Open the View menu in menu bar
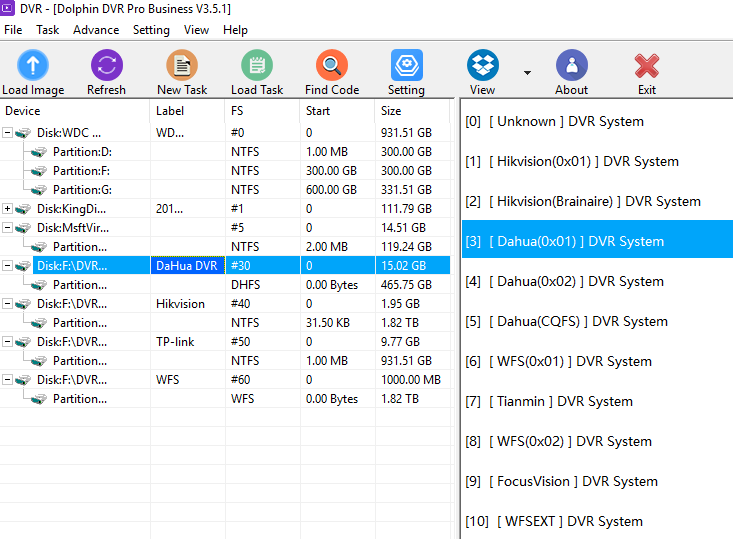Image resolution: width=733 pixels, height=539 pixels. click(196, 30)
